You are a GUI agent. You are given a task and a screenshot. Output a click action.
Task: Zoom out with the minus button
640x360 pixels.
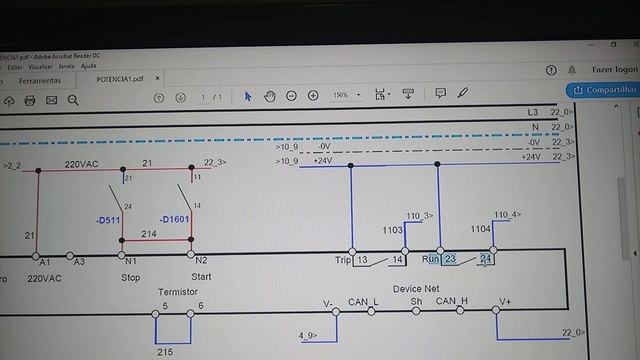click(x=291, y=96)
